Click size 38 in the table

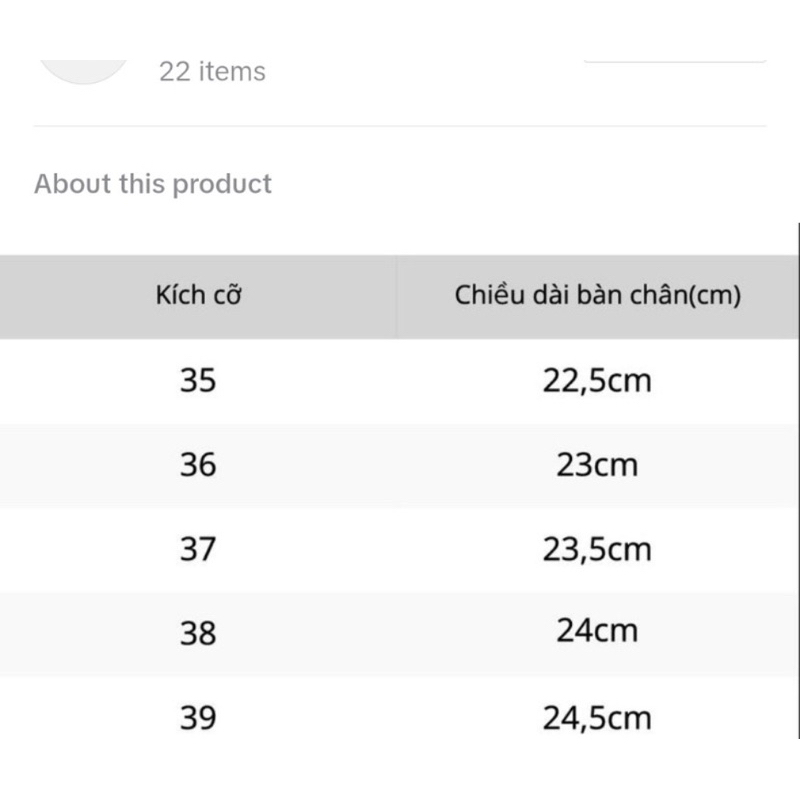[198, 634]
